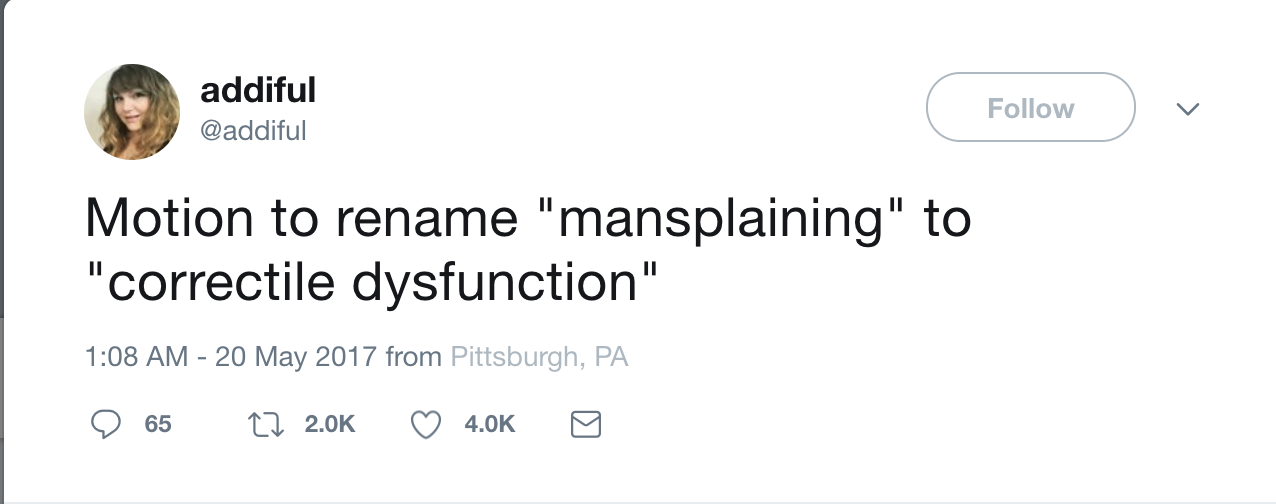Click the tweet text starting "Motion to rename"

pos(528,250)
